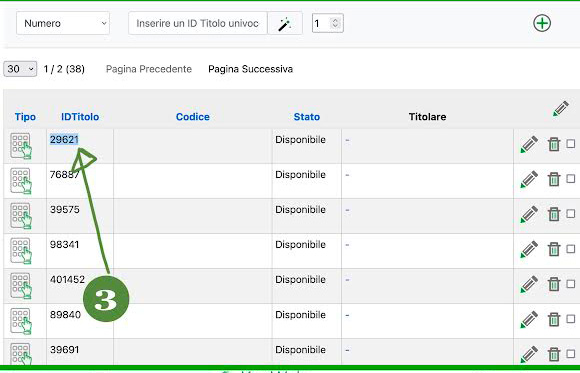Image resolution: width=580 pixels, height=373 pixels.
Task: Click keypad type icon for row 76887
Action: [21, 181]
